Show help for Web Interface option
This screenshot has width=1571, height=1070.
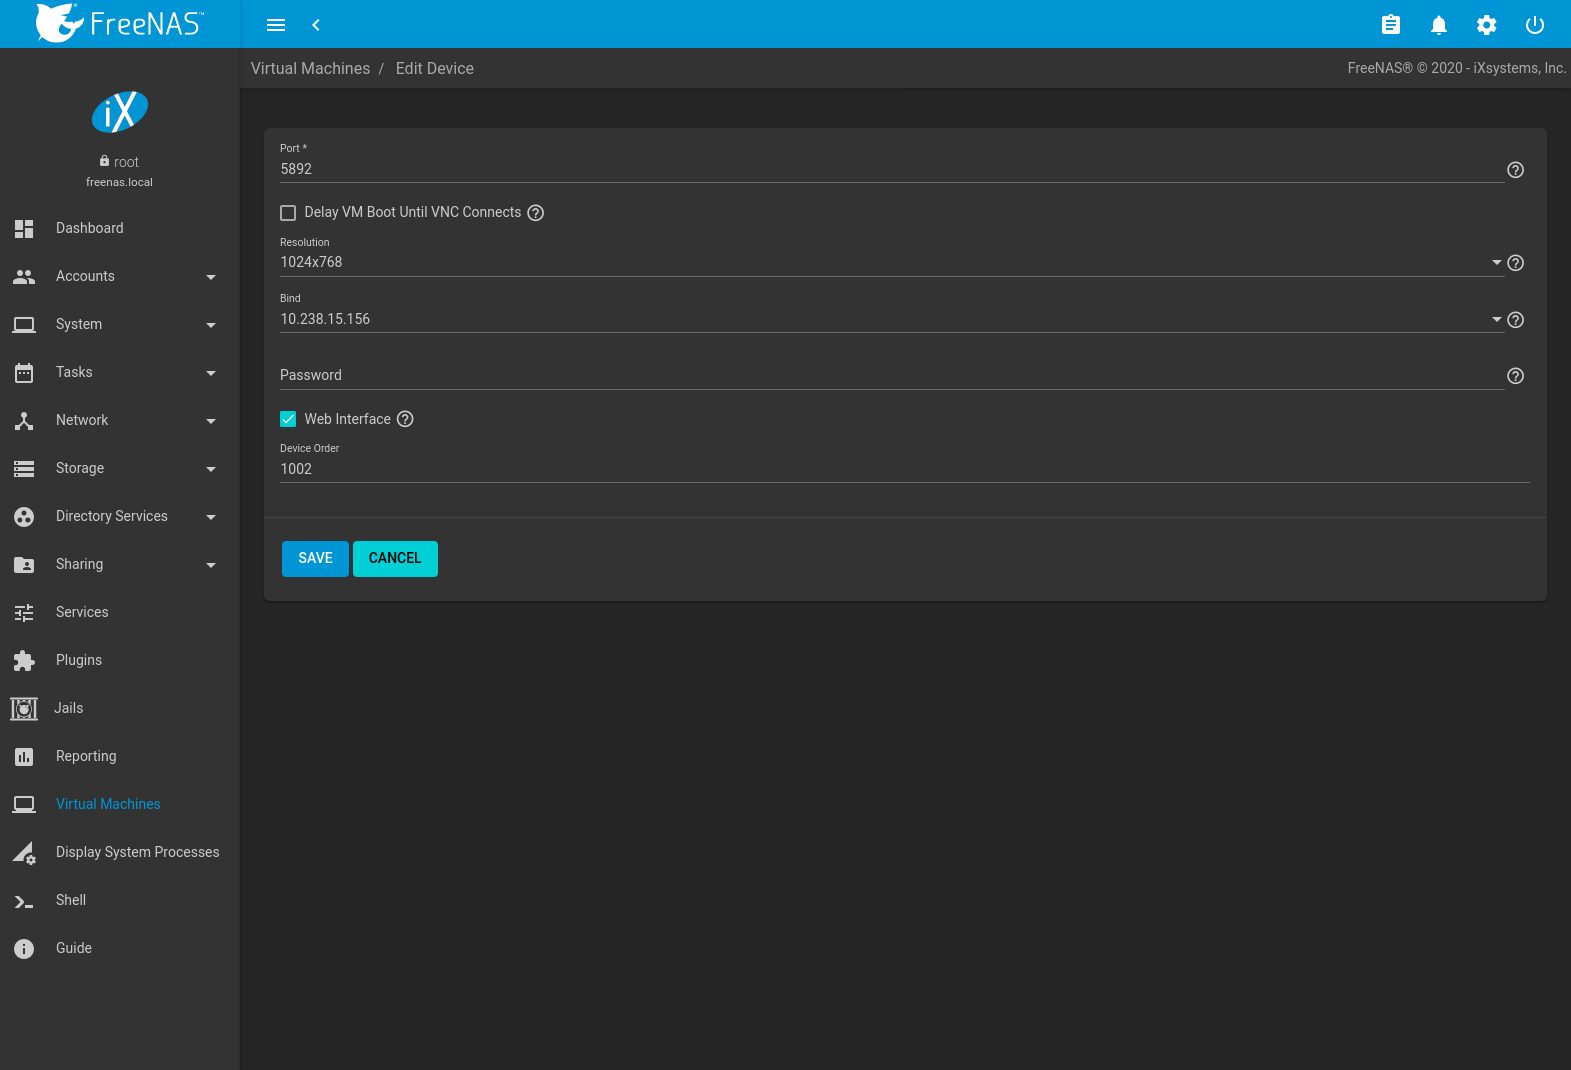pos(405,419)
